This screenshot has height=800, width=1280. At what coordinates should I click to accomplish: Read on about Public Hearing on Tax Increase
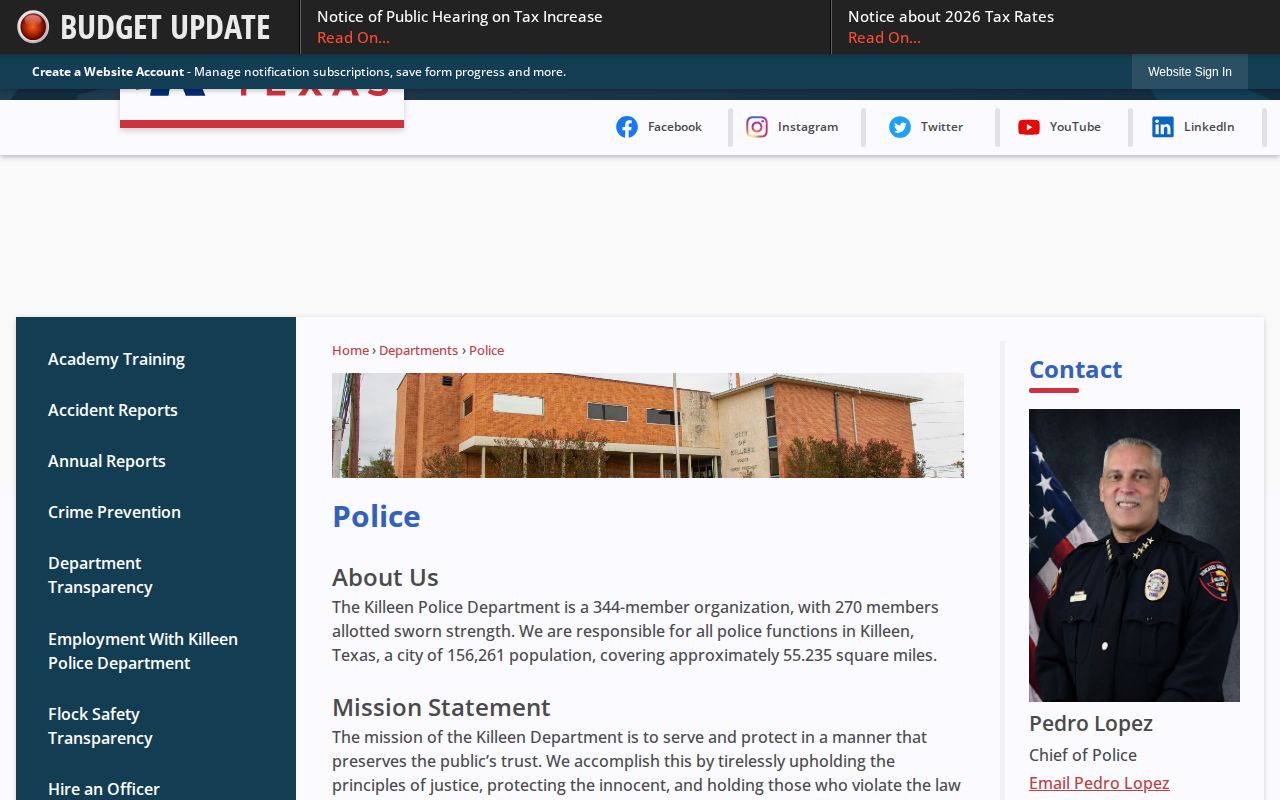[x=353, y=38]
